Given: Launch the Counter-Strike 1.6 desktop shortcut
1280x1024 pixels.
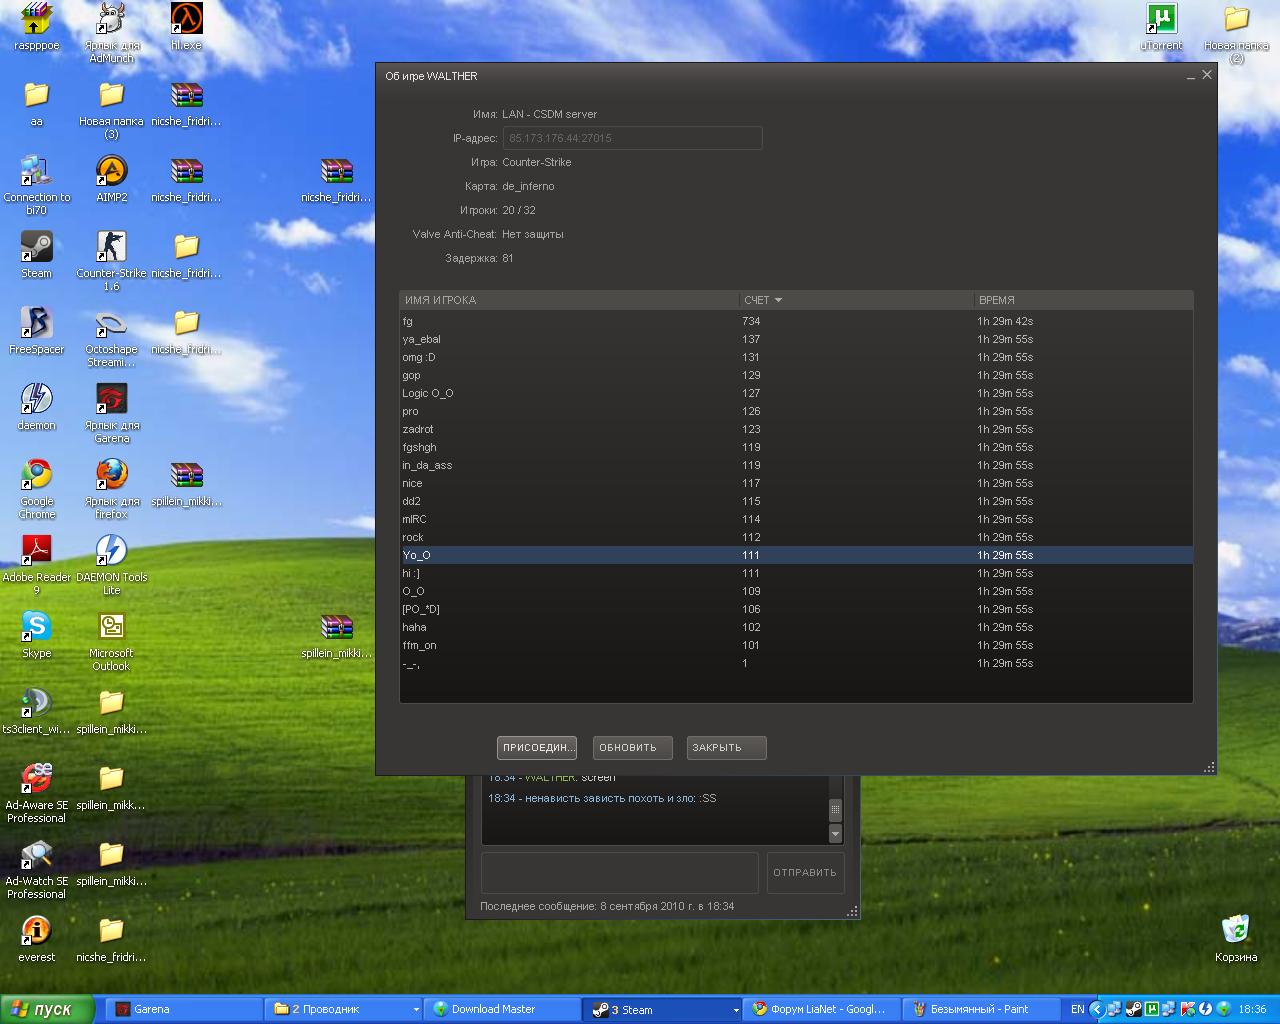Looking at the screenshot, I should pos(111,261).
